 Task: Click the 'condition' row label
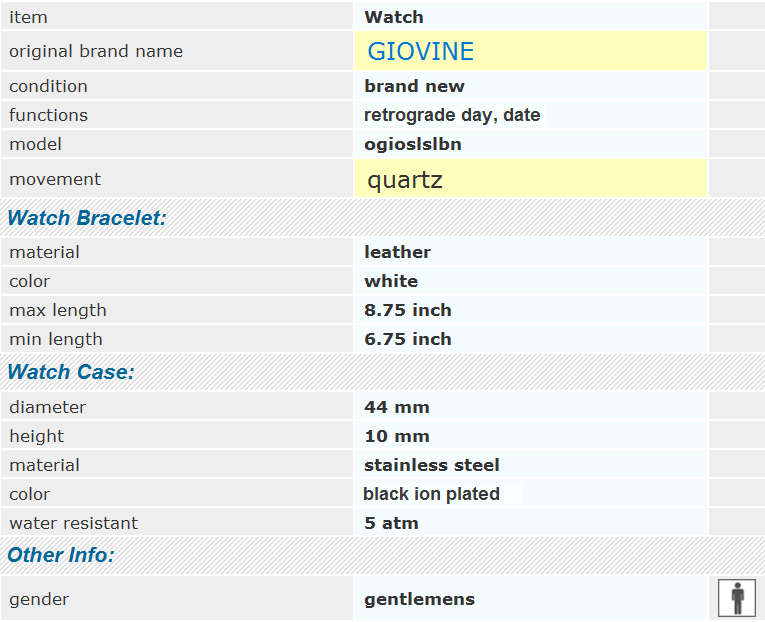click(x=48, y=86)
